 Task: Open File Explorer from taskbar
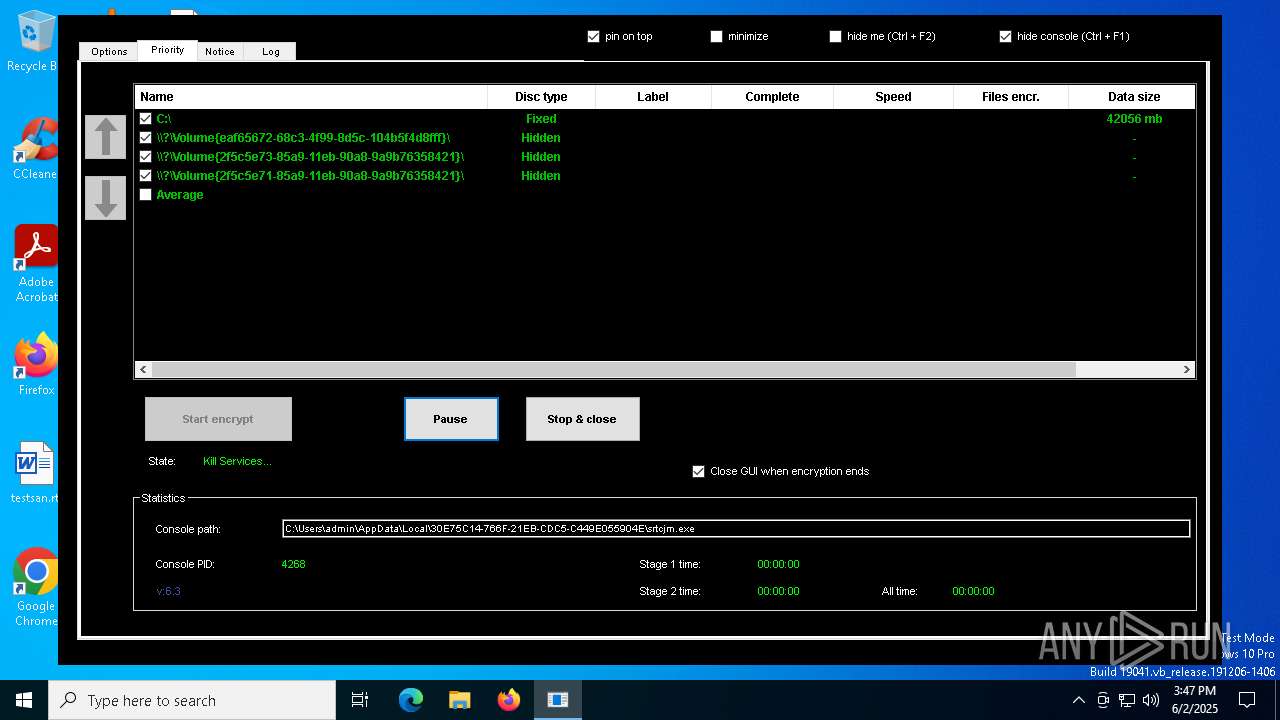pos(460,700)
